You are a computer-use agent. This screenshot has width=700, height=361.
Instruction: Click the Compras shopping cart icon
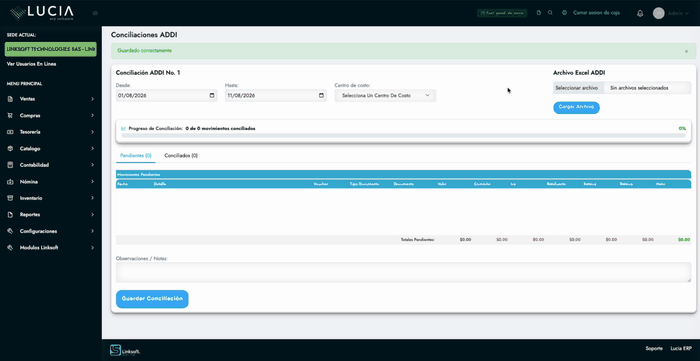10,116
